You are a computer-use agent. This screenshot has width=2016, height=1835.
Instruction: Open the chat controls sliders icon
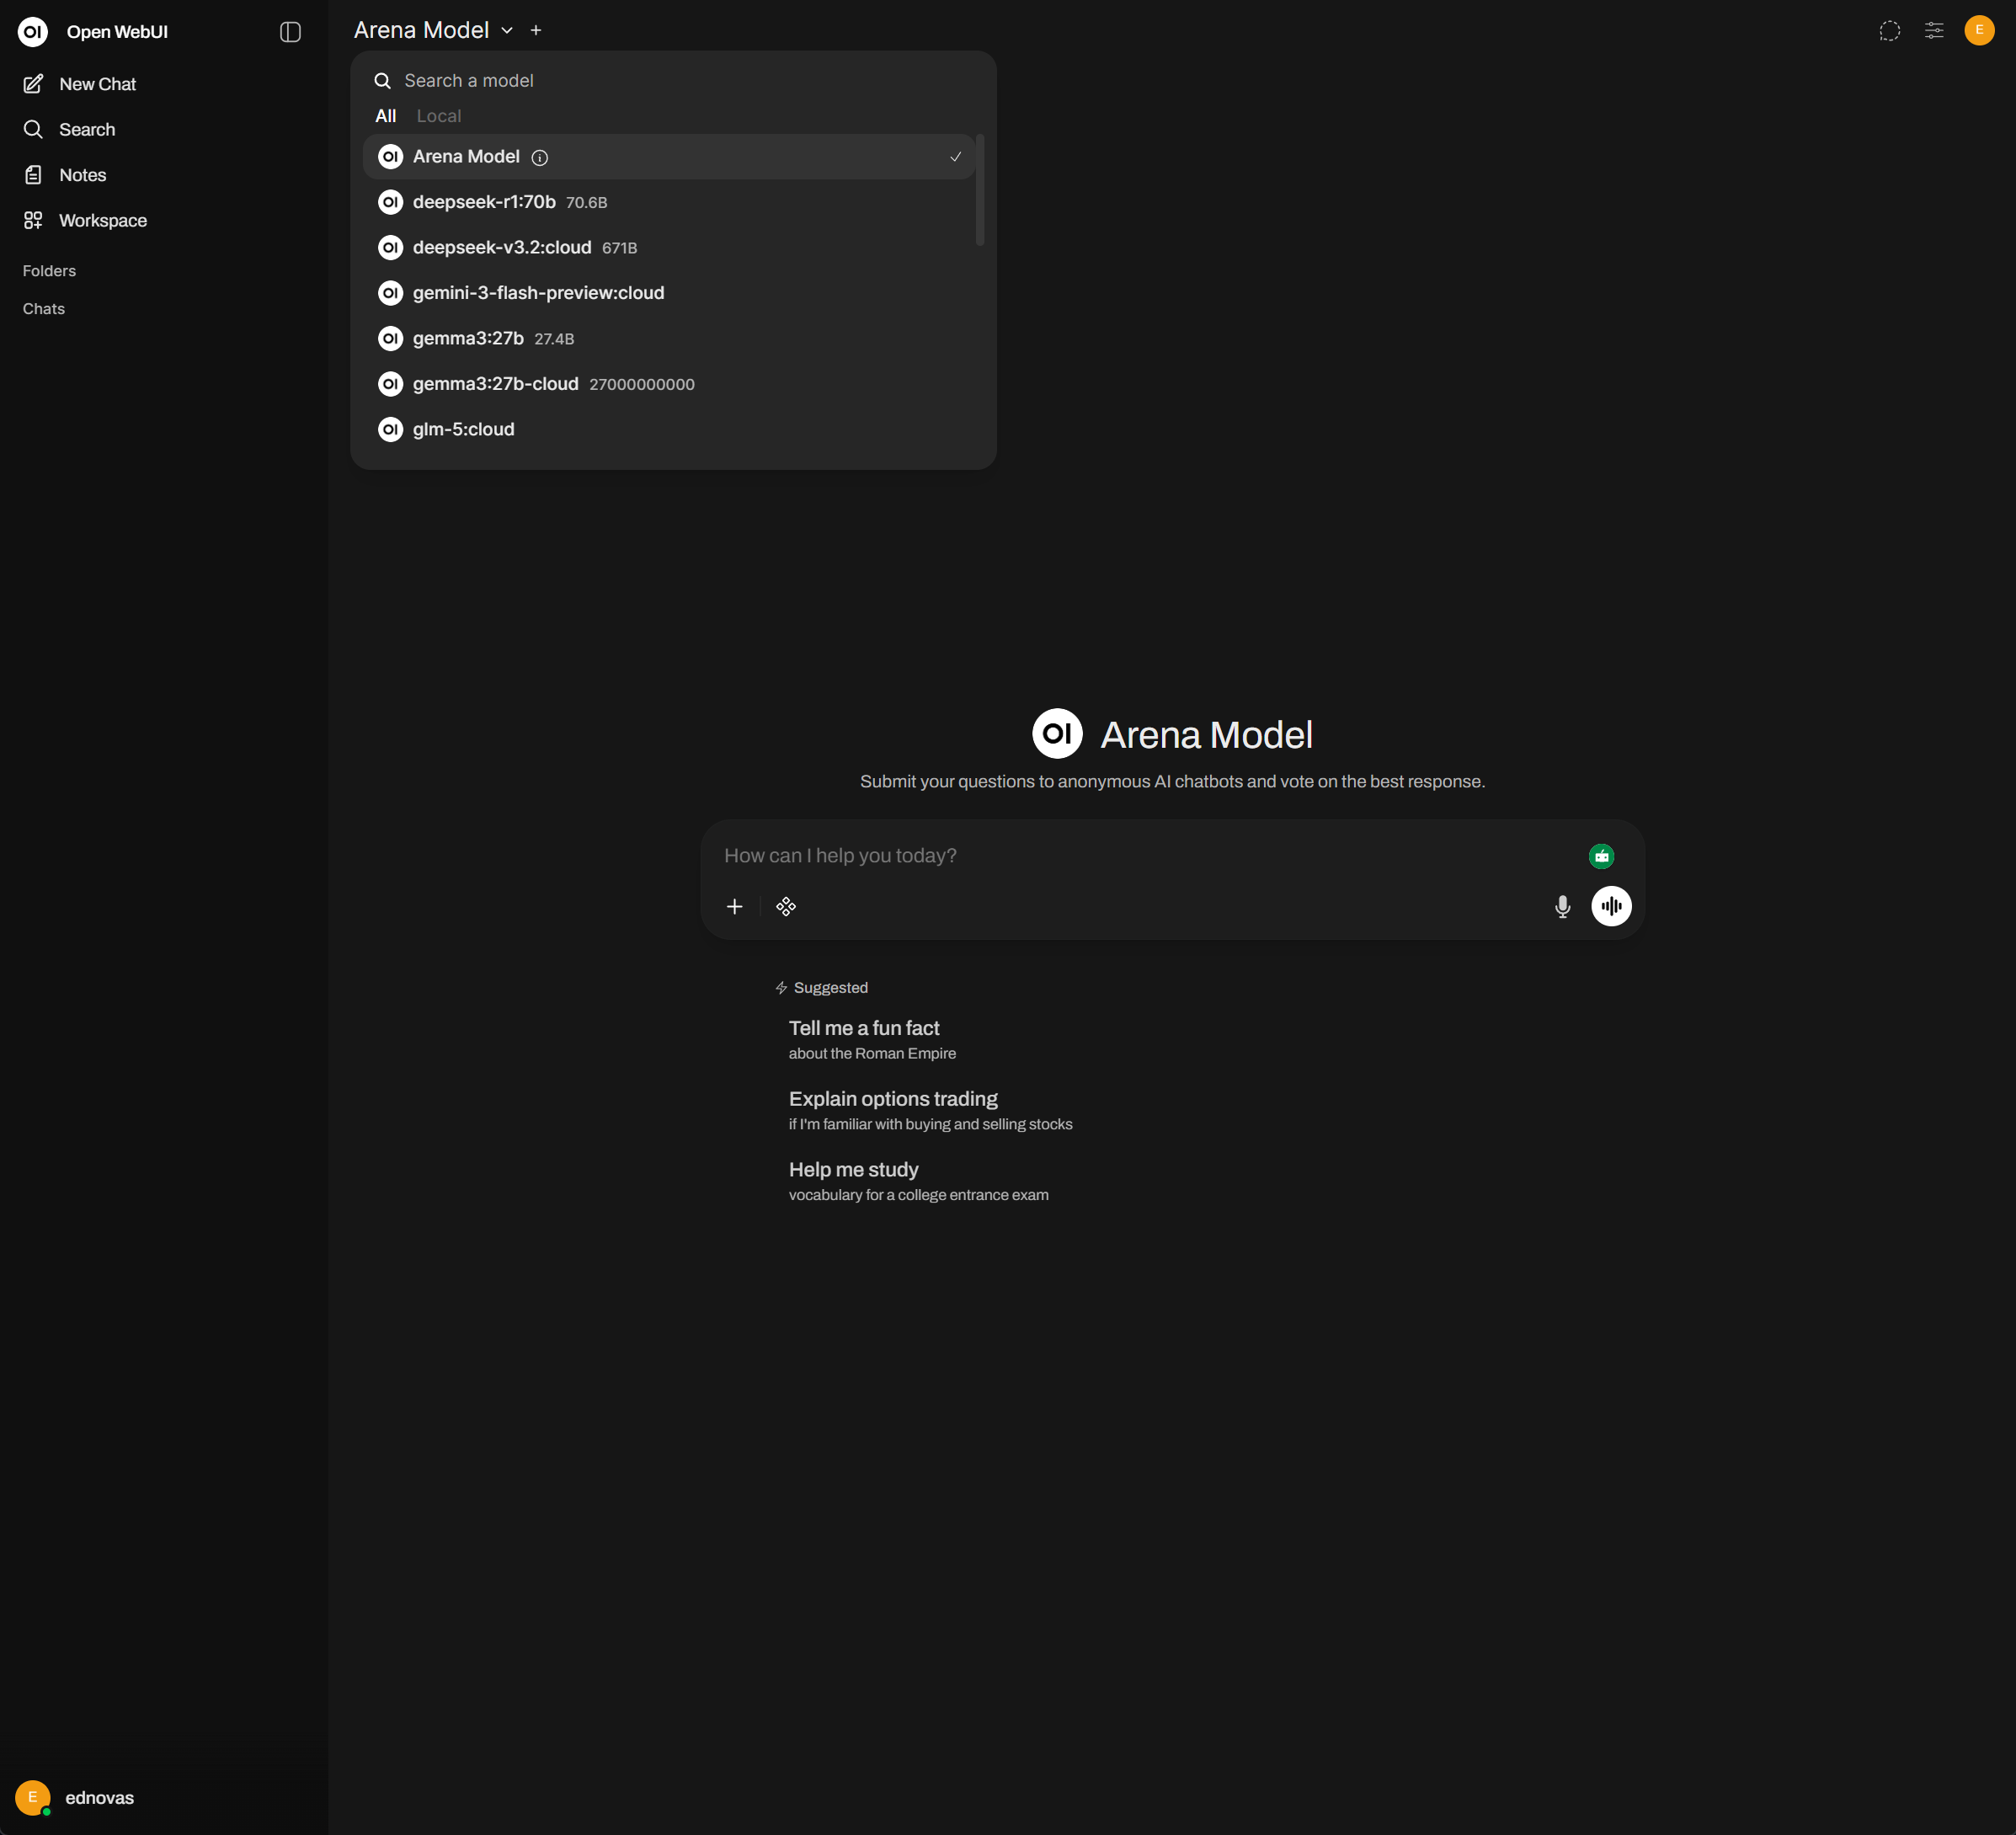(1934, 31)
